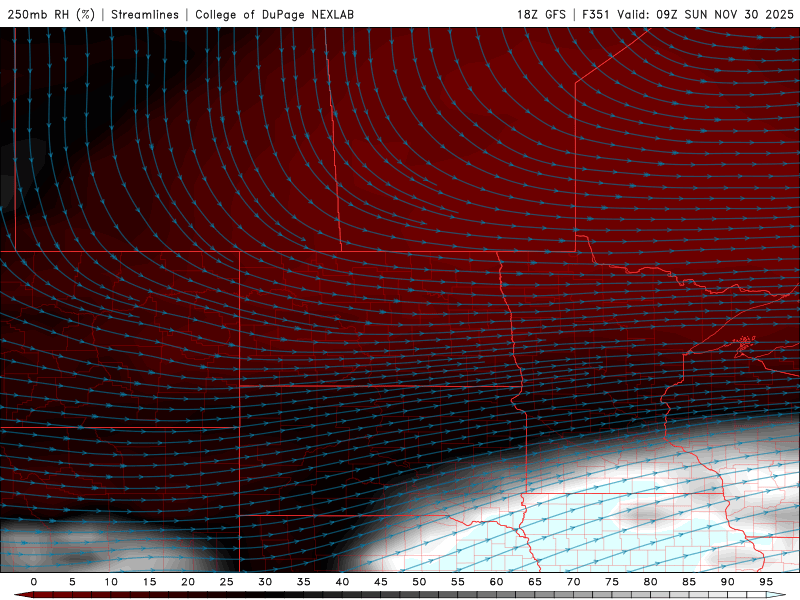Click the "20" colorbar tick label
This screenshot has width=800, height=600.
pos(188,582)
